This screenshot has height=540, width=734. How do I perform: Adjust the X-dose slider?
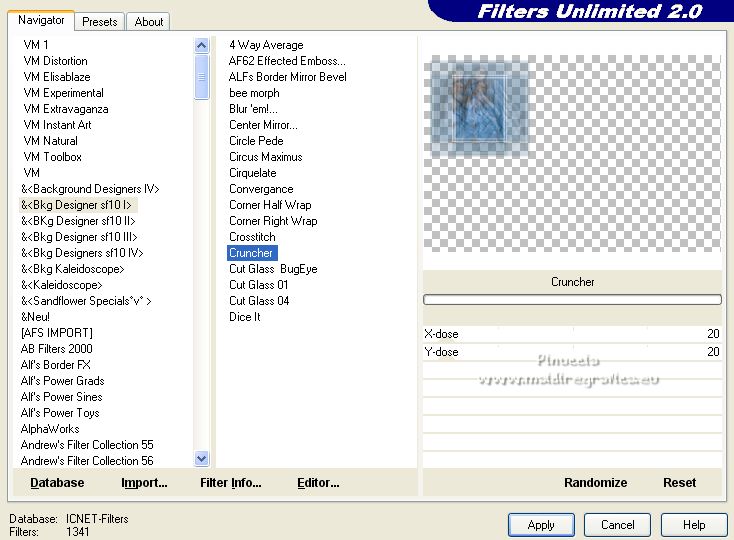(572, 334)
